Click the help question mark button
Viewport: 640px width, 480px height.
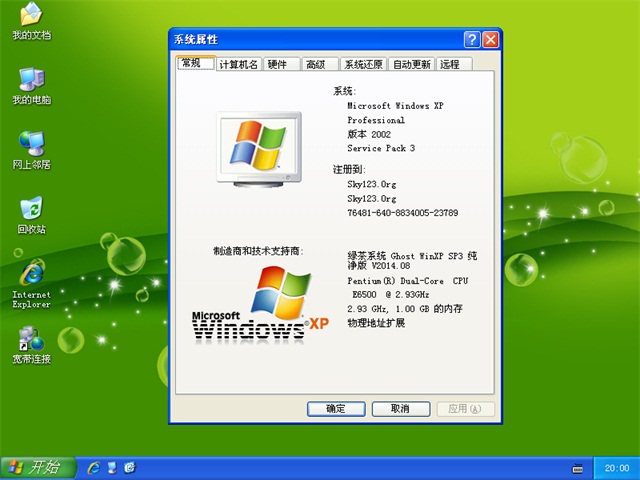pyautogui.click(x=472, y=40)
